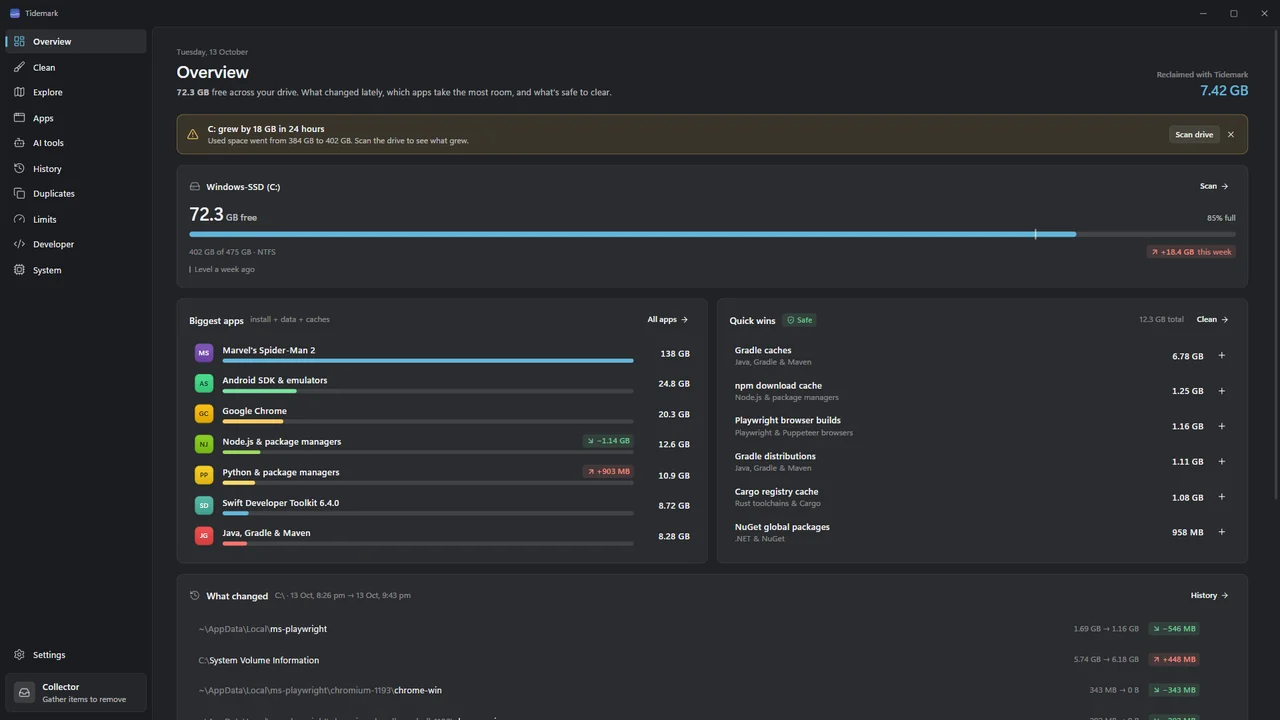Add Playwright browser builds to collector
The image size is (1280, 720).
point(1221,426)
